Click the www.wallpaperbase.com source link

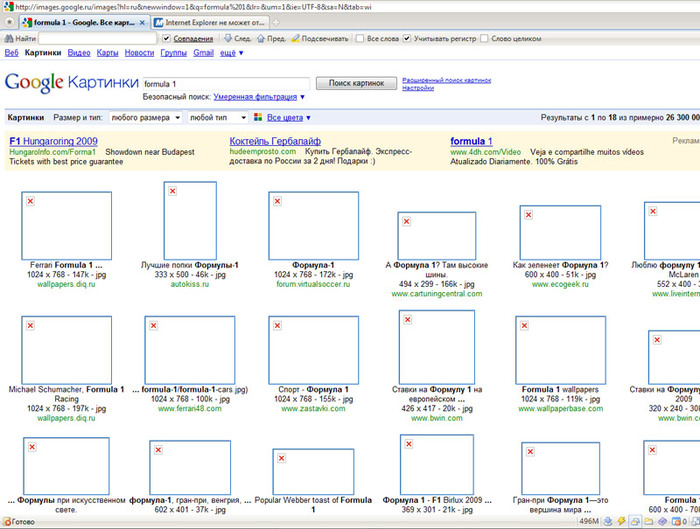(x=561, y=408)
